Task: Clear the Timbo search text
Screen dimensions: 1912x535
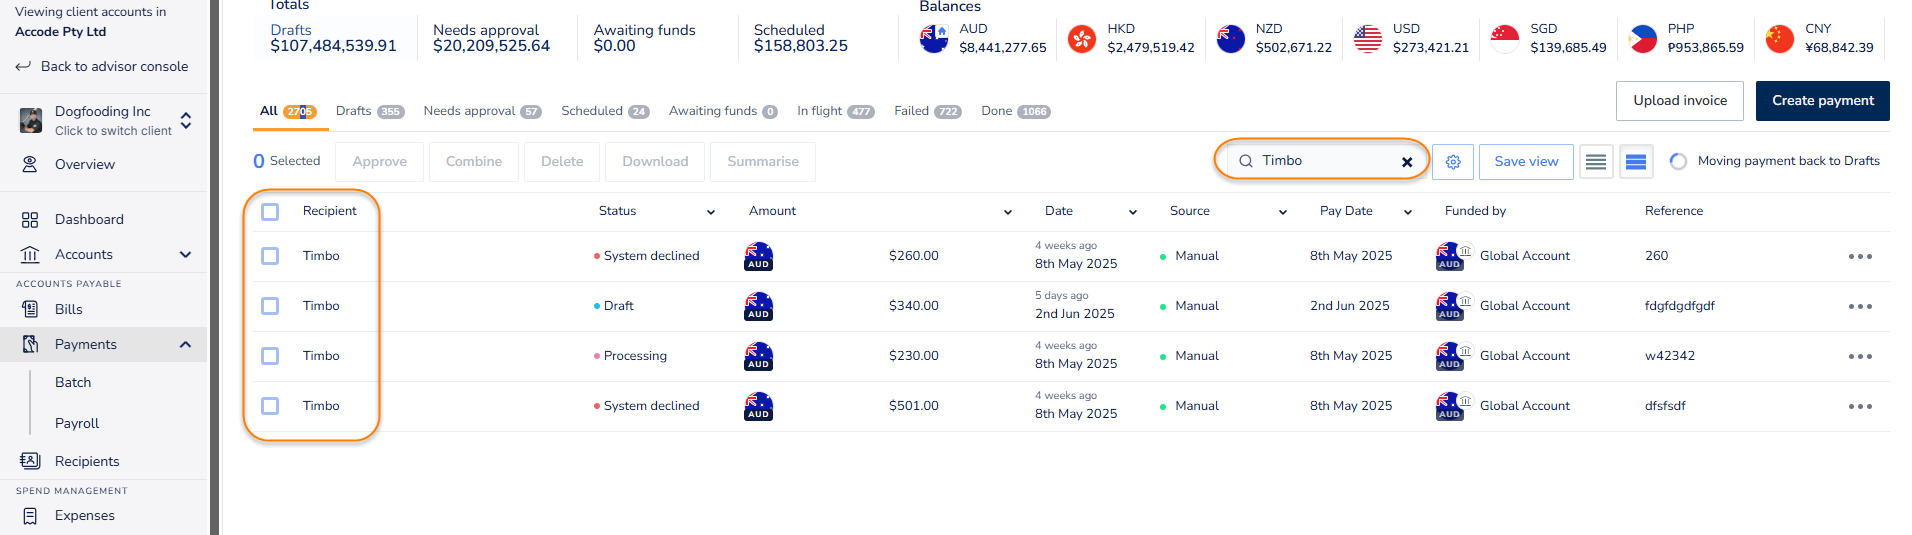Action: (1407, 162)
